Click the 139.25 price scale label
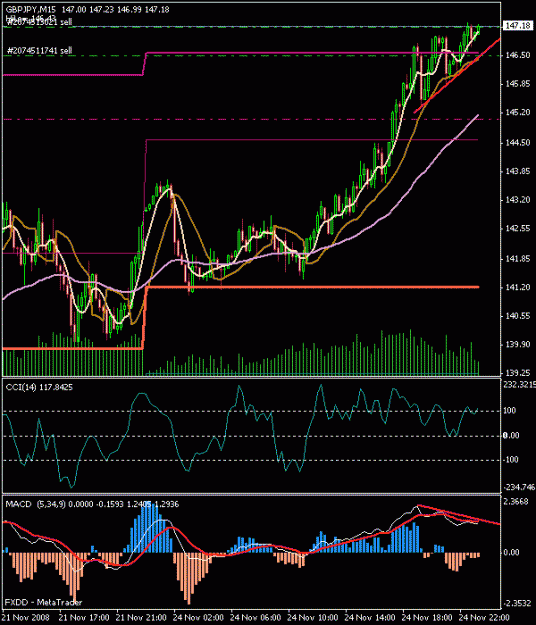Image resolution: width=536 pixels, height=625 pixels. [x=518, y=373]
